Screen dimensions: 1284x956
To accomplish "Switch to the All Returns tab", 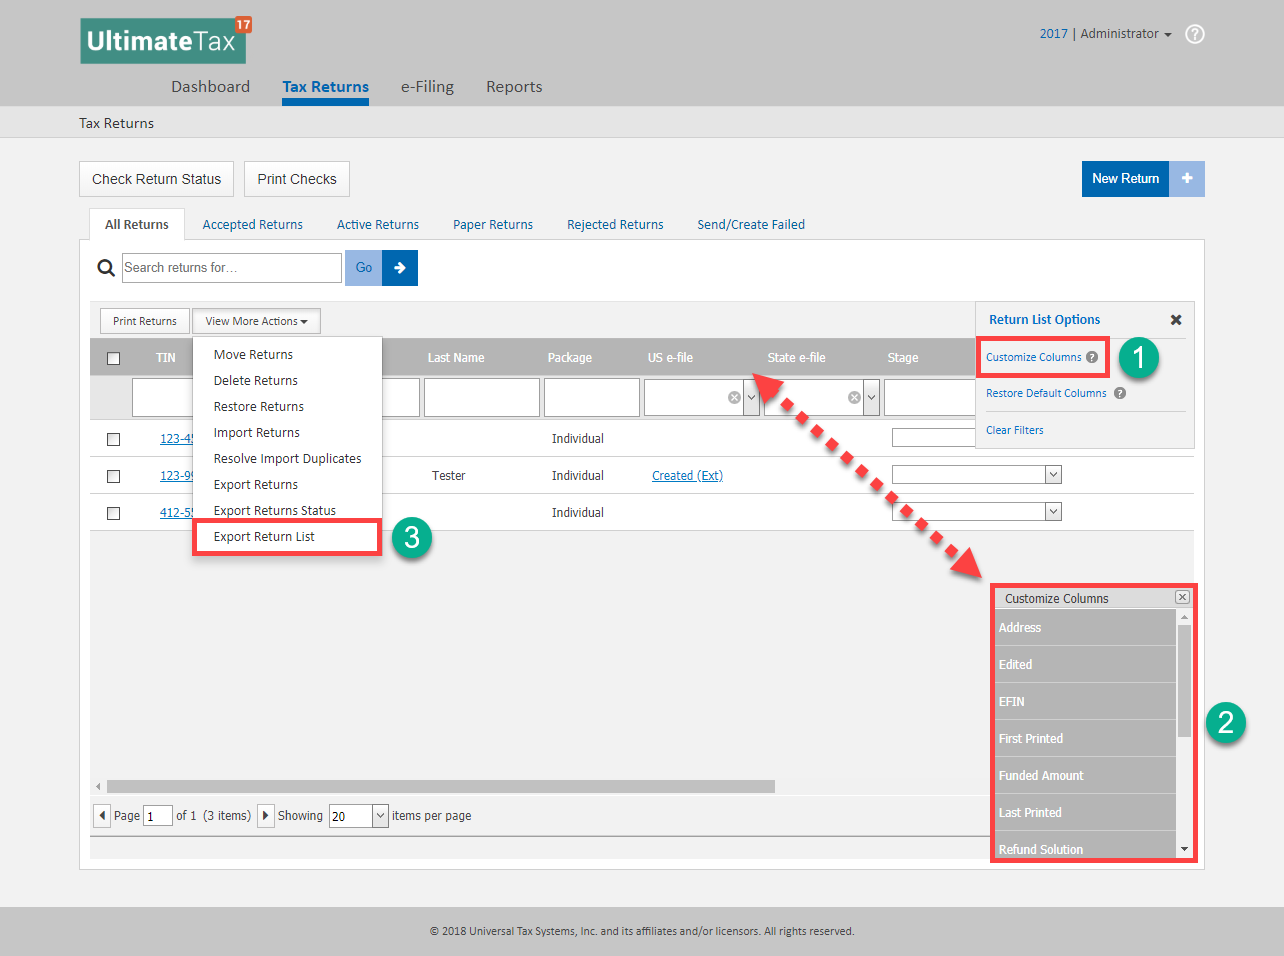I will click(x=137, y=225).
